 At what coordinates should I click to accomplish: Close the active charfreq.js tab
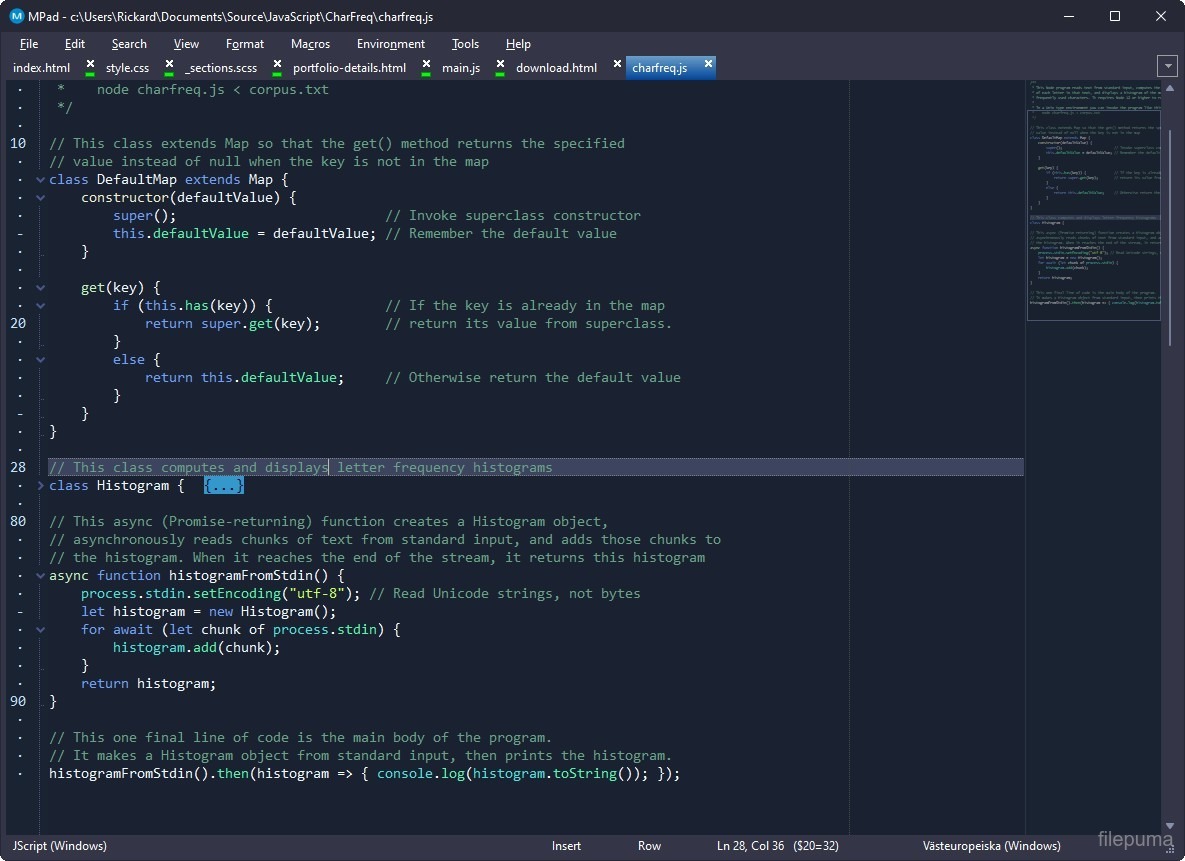tap(708, 65)
